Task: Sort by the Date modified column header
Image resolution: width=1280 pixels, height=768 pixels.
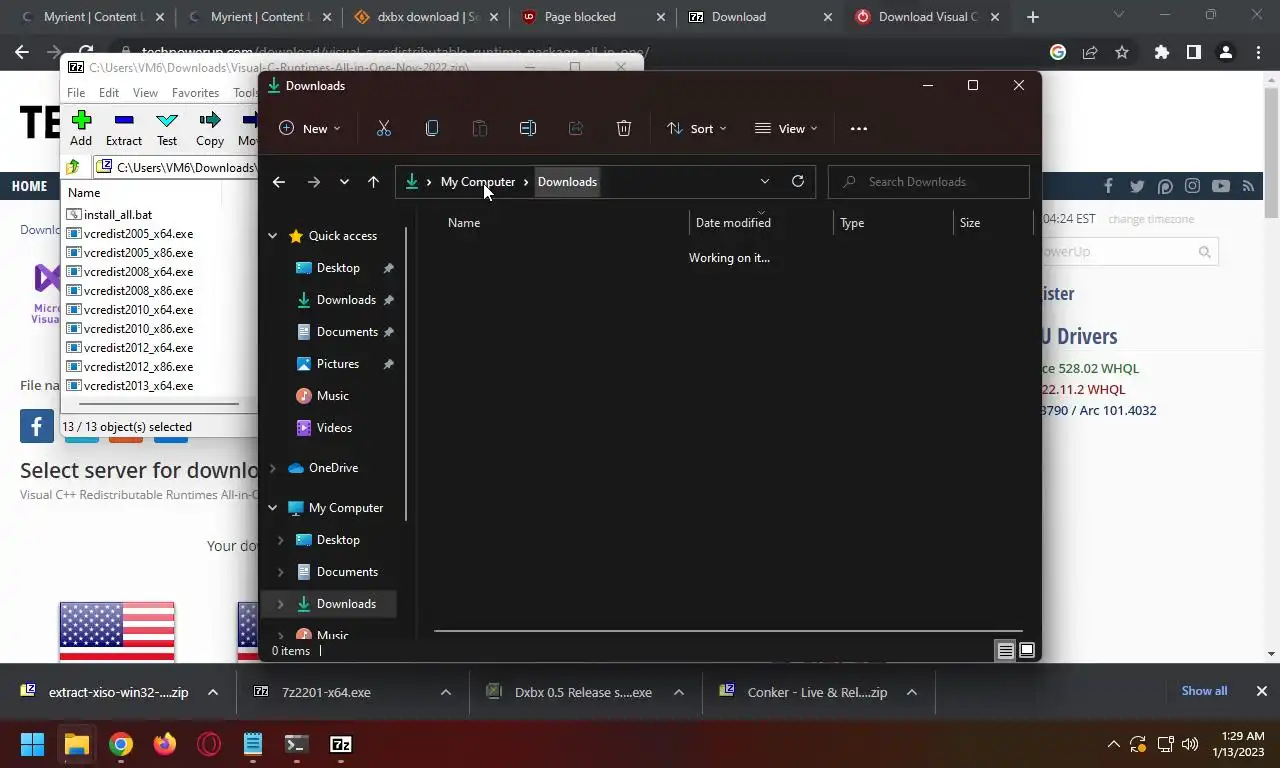Action: [733, 223]
